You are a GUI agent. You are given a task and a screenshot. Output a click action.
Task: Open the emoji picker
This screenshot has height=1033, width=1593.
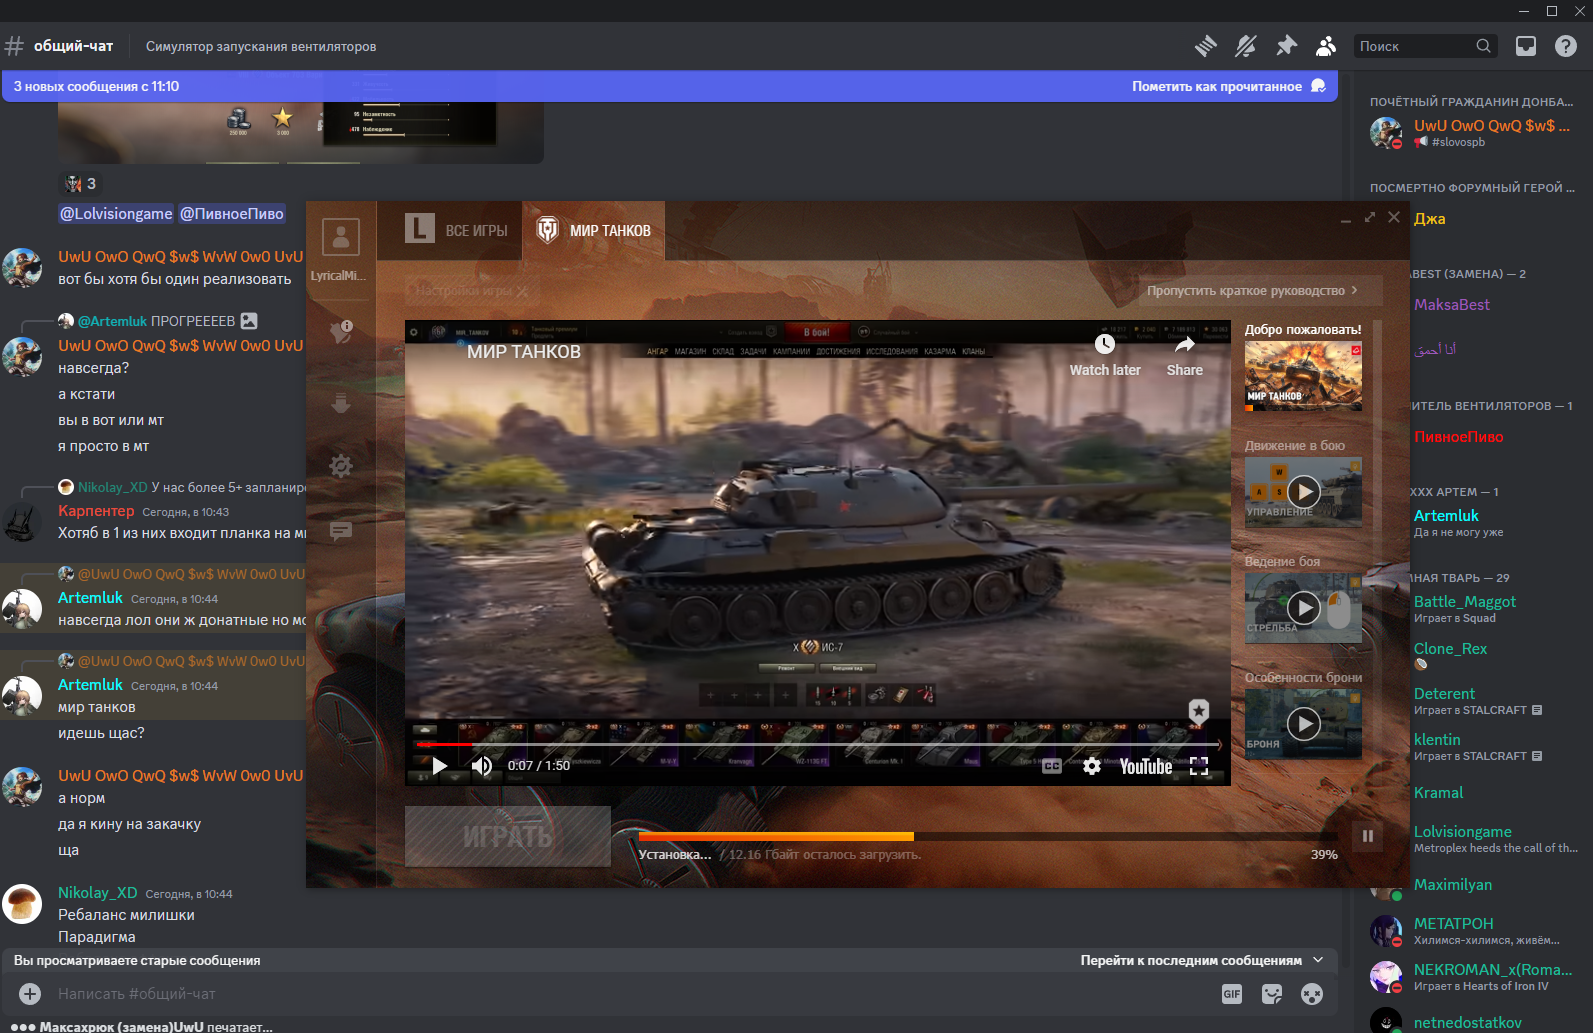1312,994
